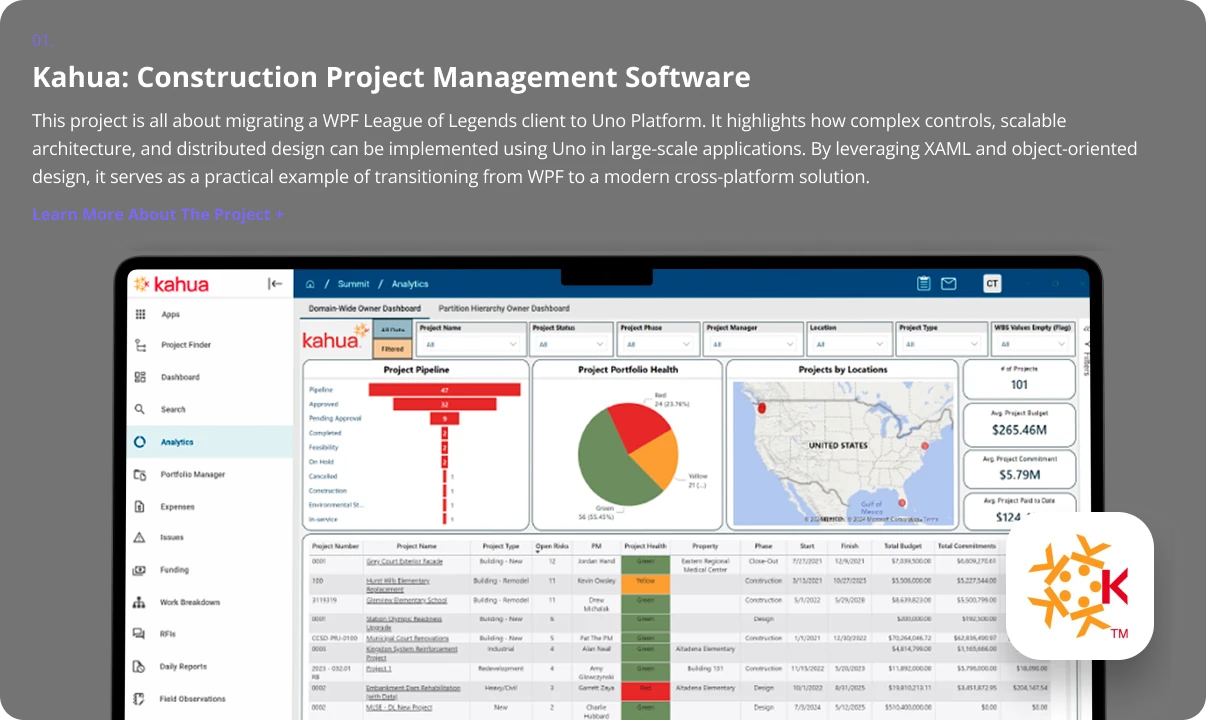Viewport: 1206px width, 720px height.
Task: Click the large Kahua app badge icon
Action: tap(1080, 586)
